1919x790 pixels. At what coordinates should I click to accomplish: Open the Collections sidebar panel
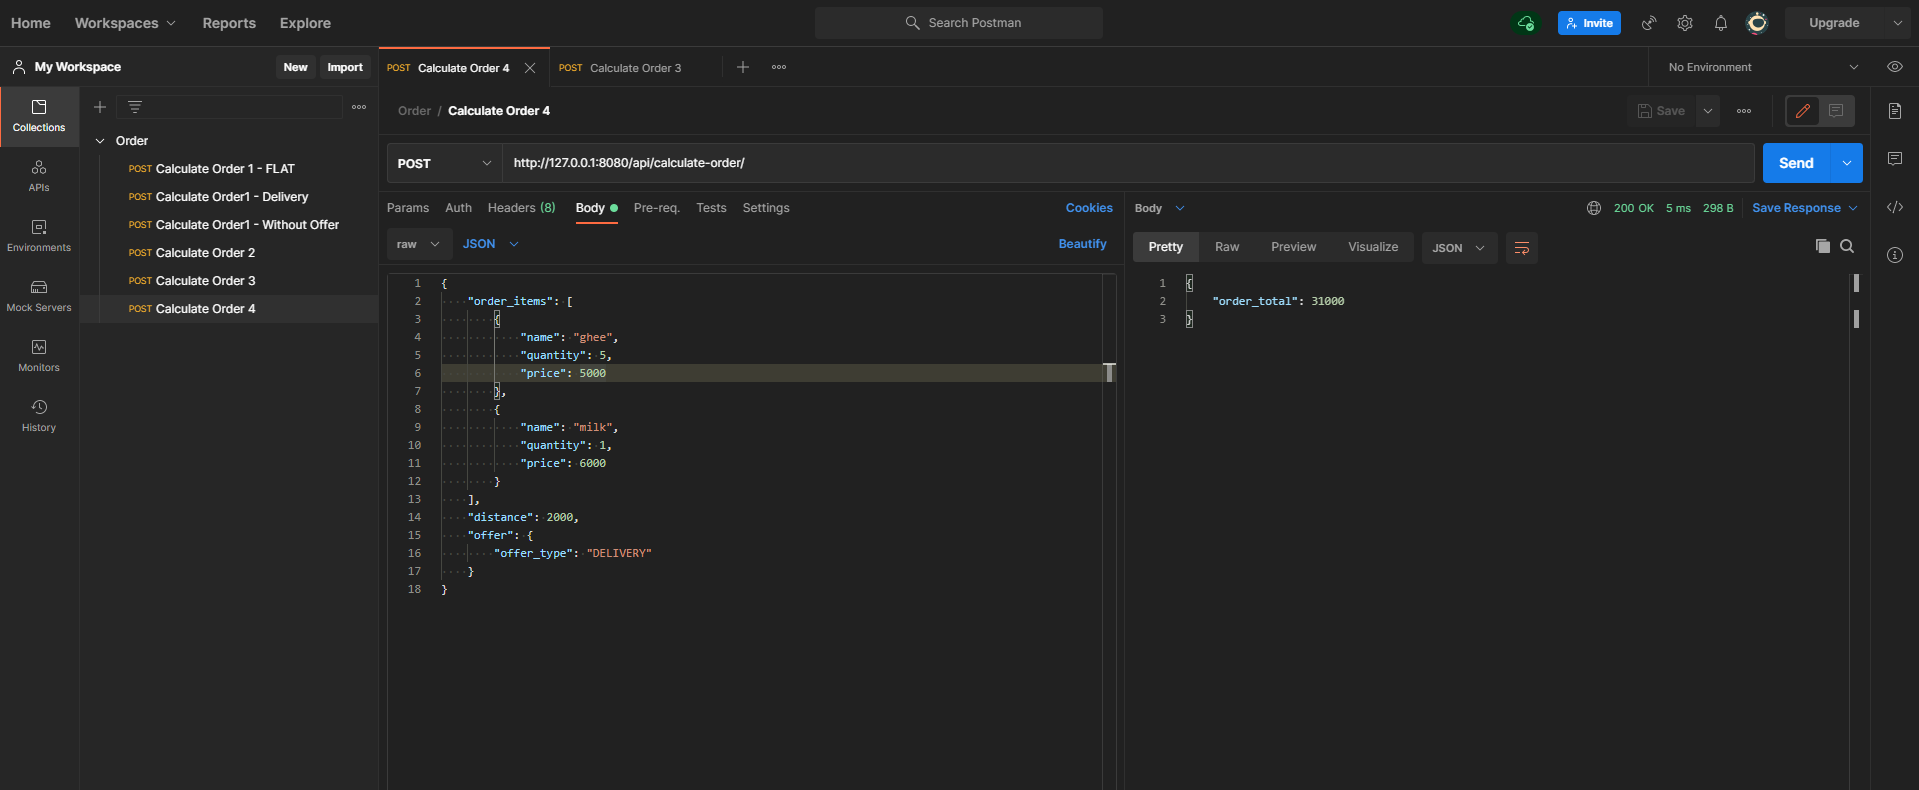pos(39,117)
